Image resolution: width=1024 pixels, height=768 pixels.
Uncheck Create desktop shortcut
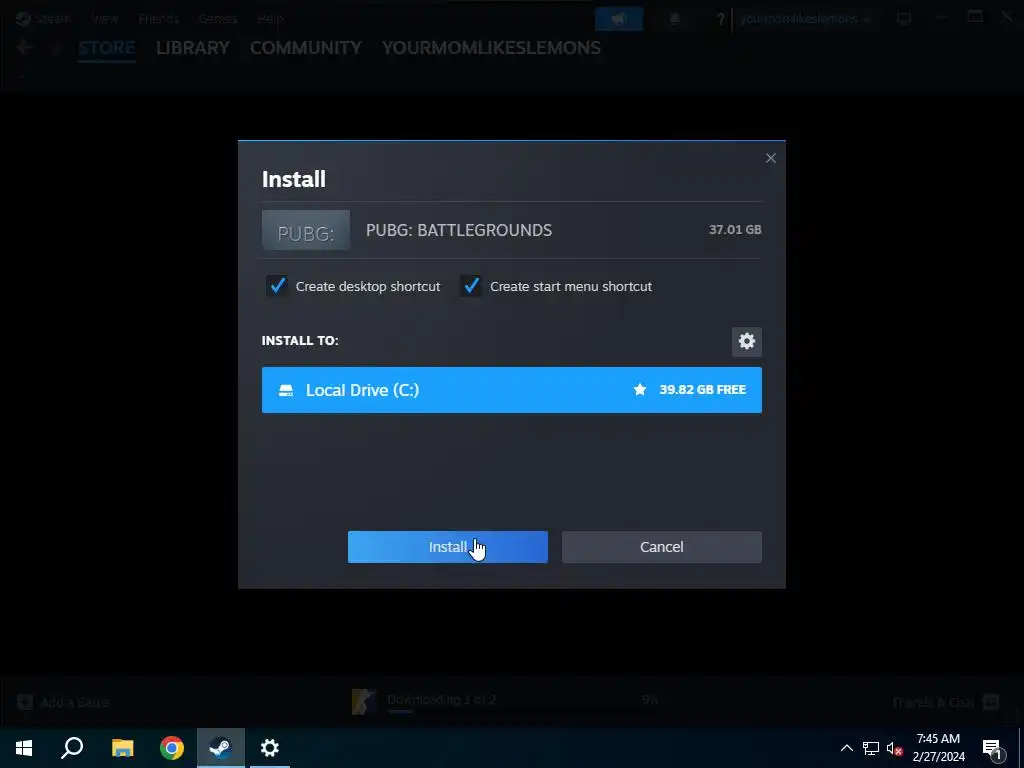[278, 286]
